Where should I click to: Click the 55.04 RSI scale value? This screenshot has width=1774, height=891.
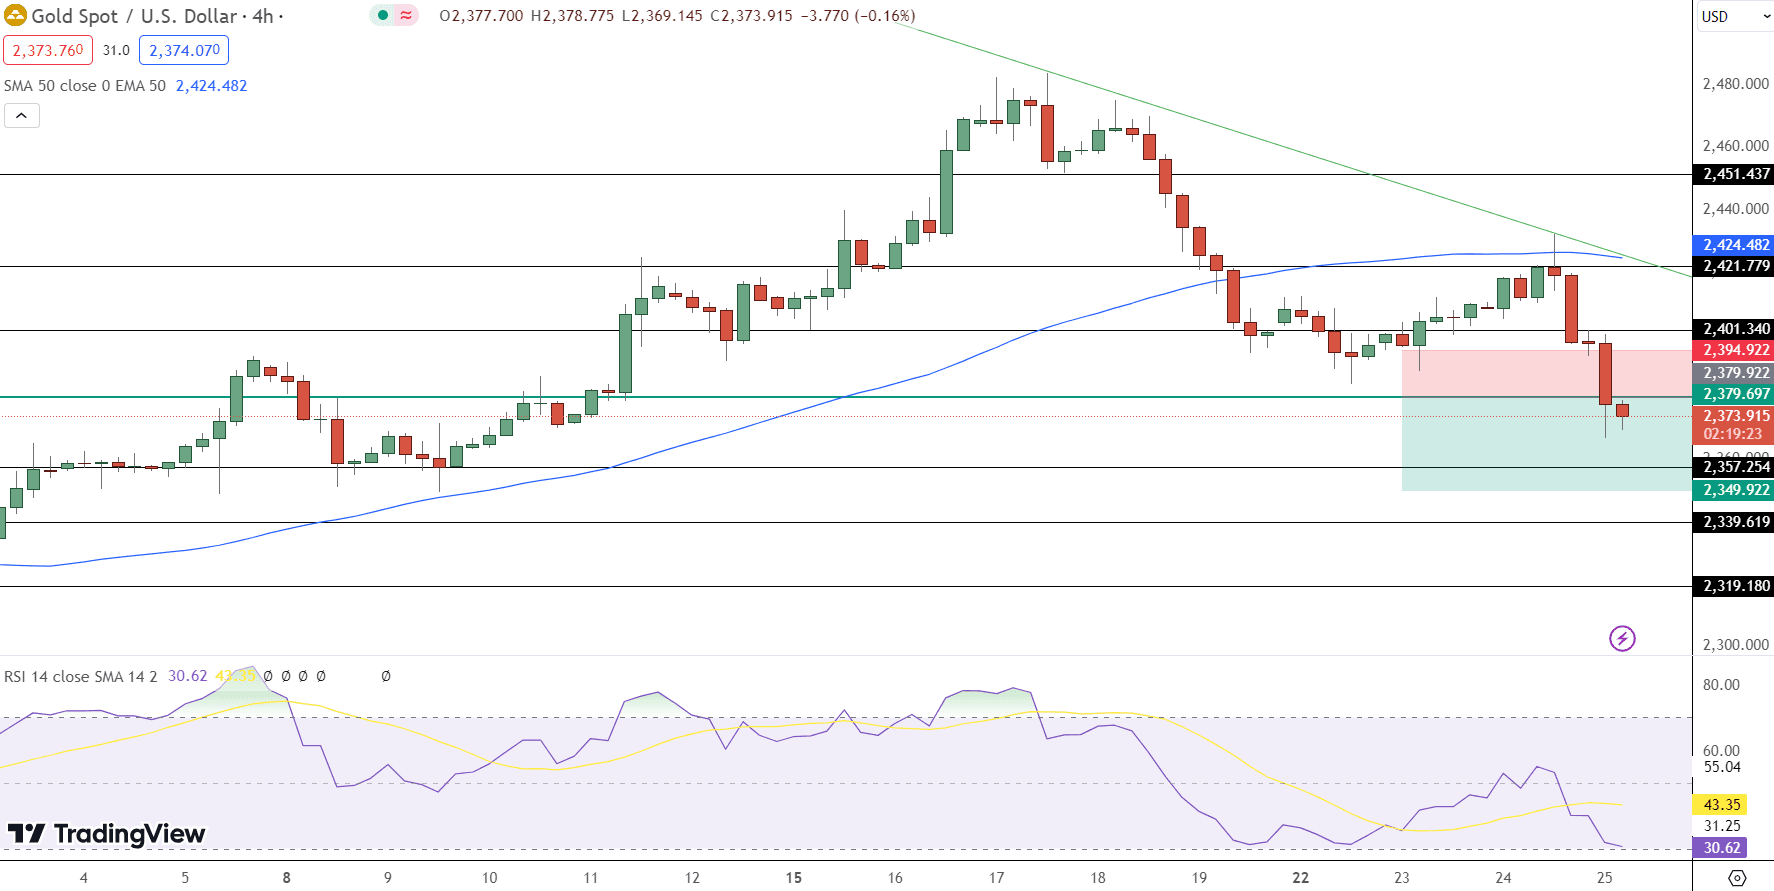pos(1722,767)
